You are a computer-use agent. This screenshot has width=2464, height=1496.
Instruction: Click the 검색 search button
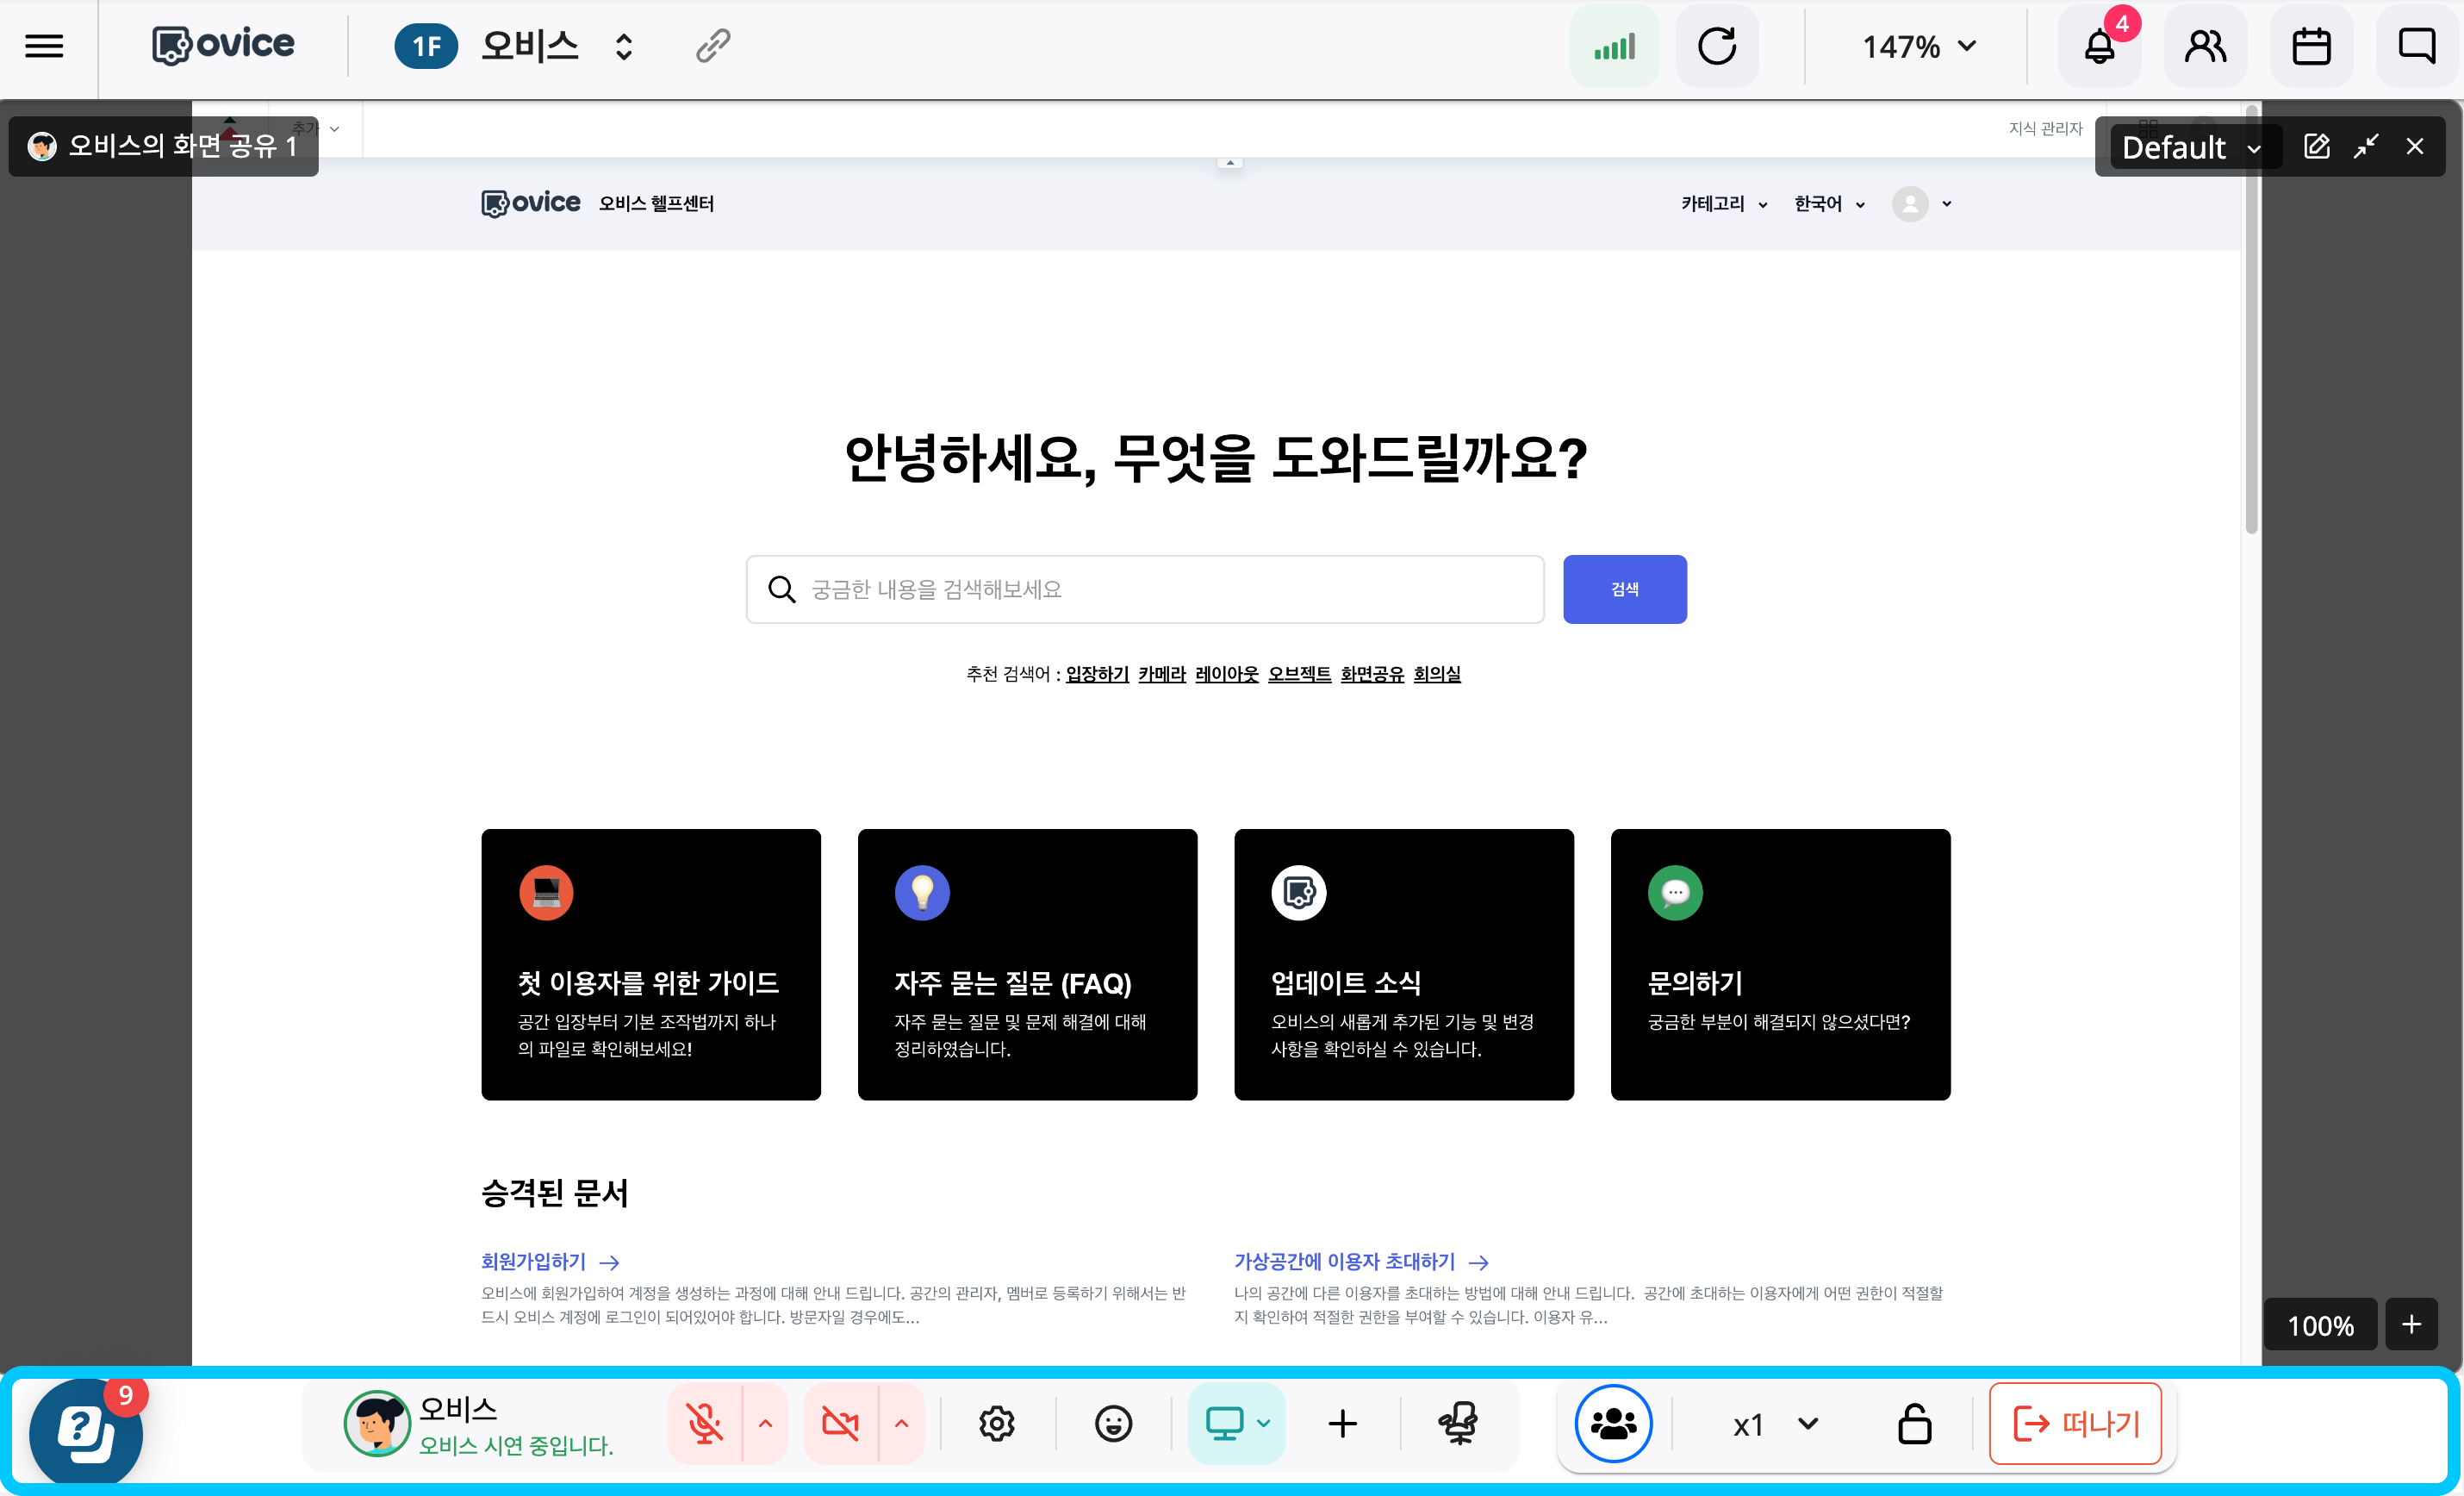(1625, 589)
